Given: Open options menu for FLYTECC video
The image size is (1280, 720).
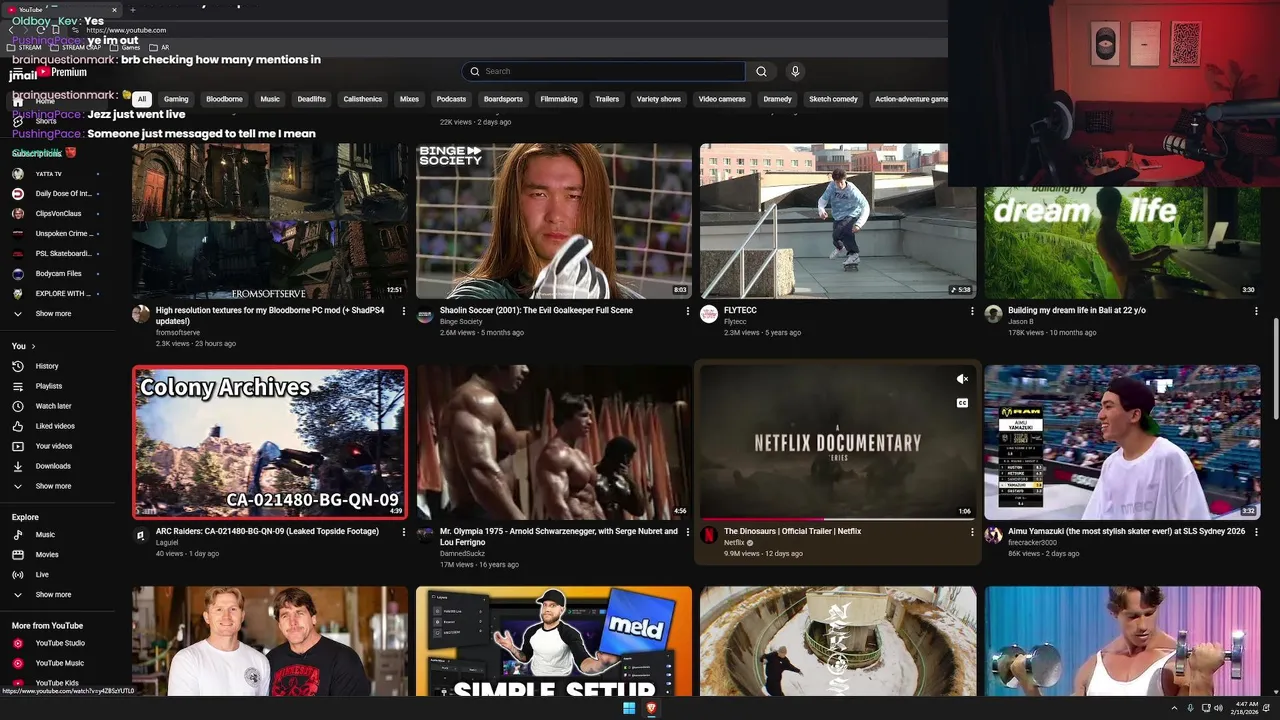Looking at the screenshot, I should coord(972,311).
